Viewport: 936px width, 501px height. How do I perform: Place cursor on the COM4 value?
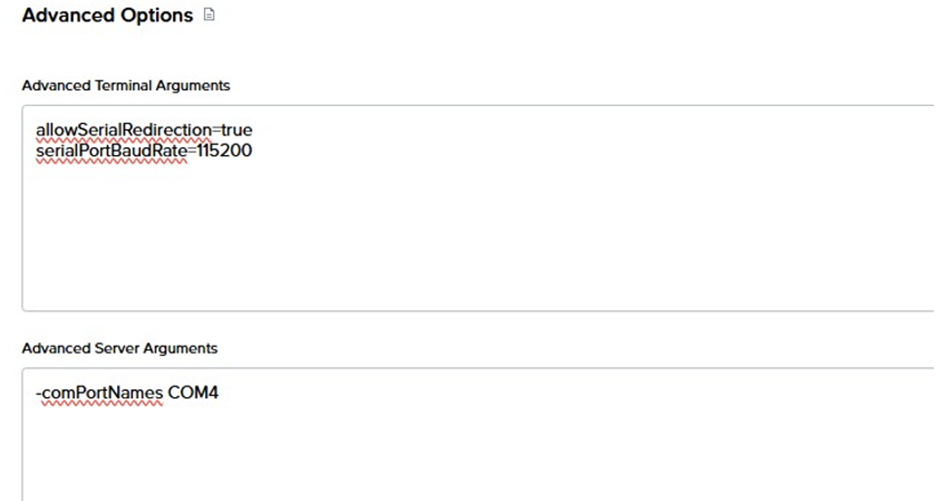point(192,393)
